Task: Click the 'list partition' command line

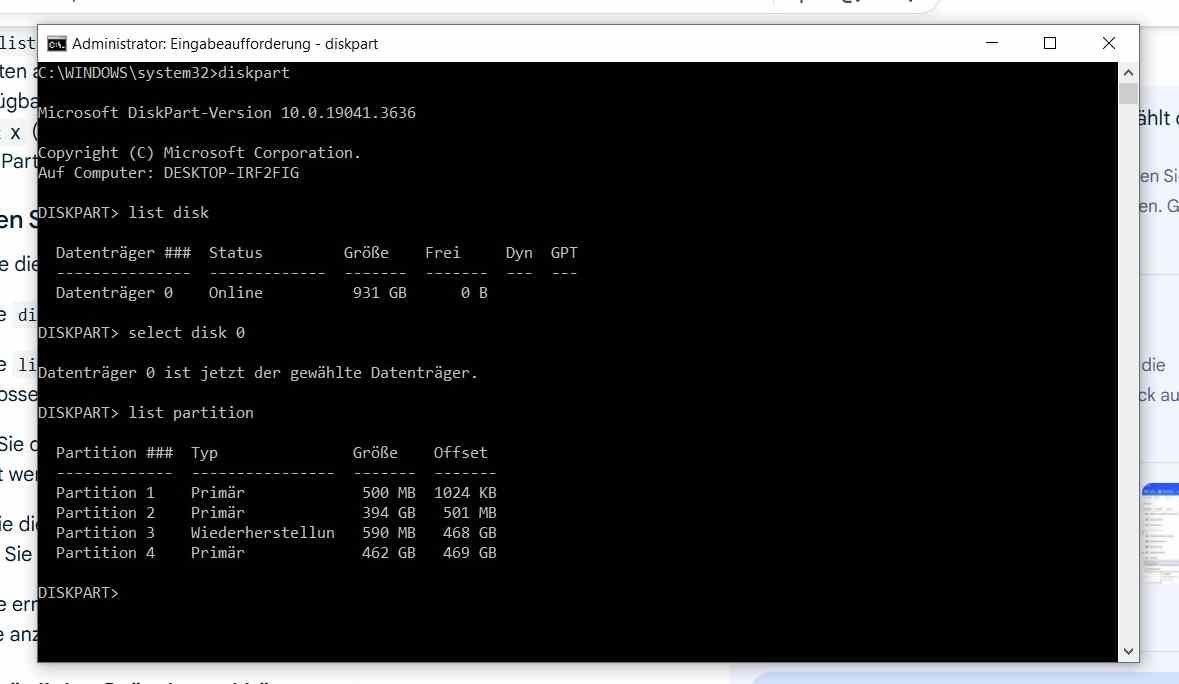Action: [190, 413]
